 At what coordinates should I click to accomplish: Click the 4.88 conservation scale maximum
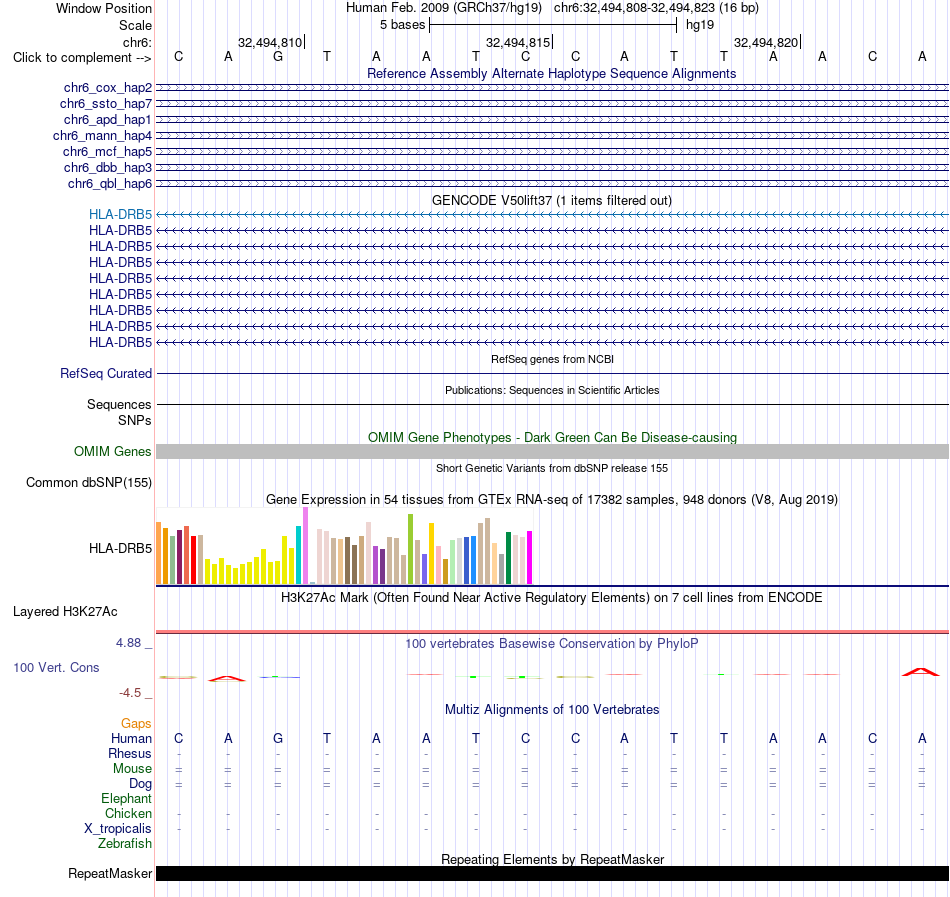(128, 643)
